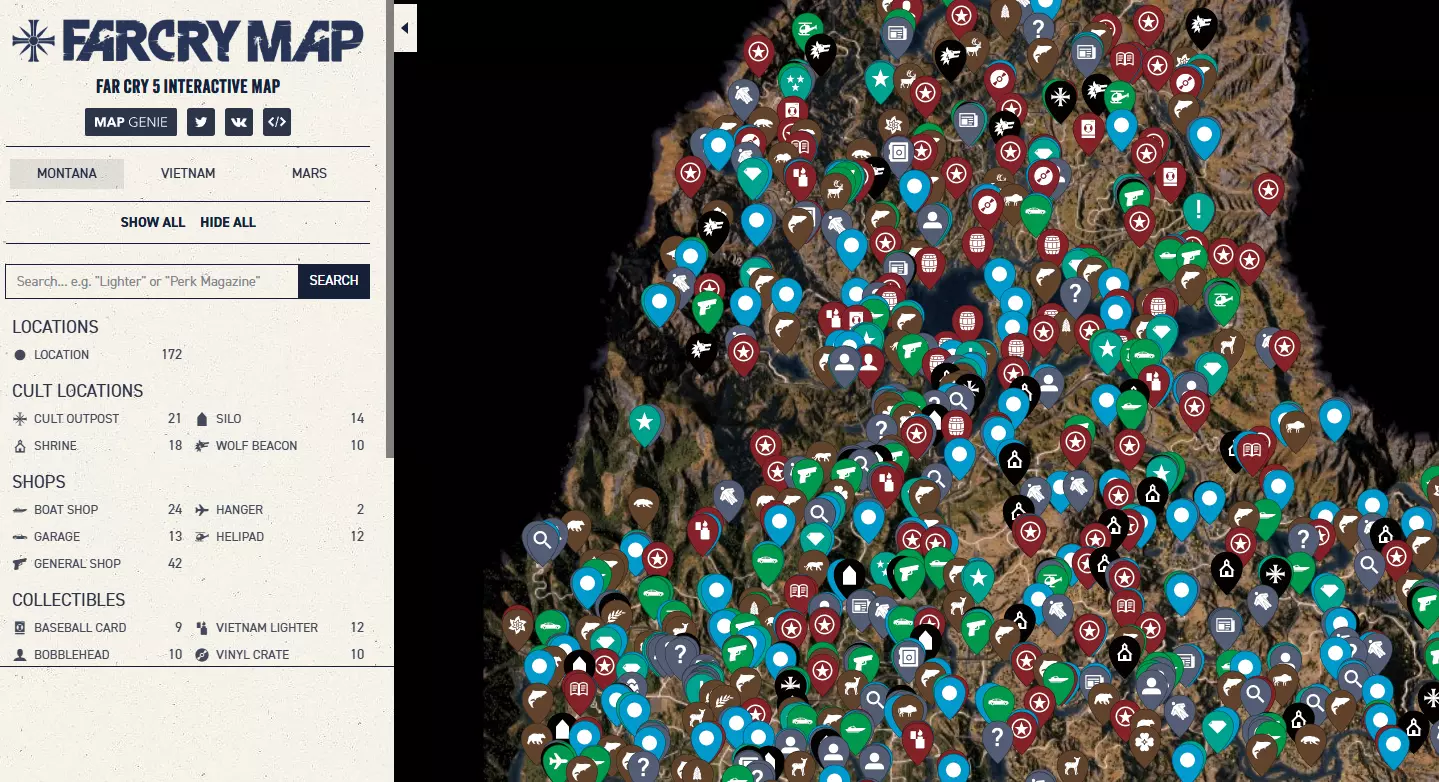Toggle Vietnam Lighter markers

280,628
